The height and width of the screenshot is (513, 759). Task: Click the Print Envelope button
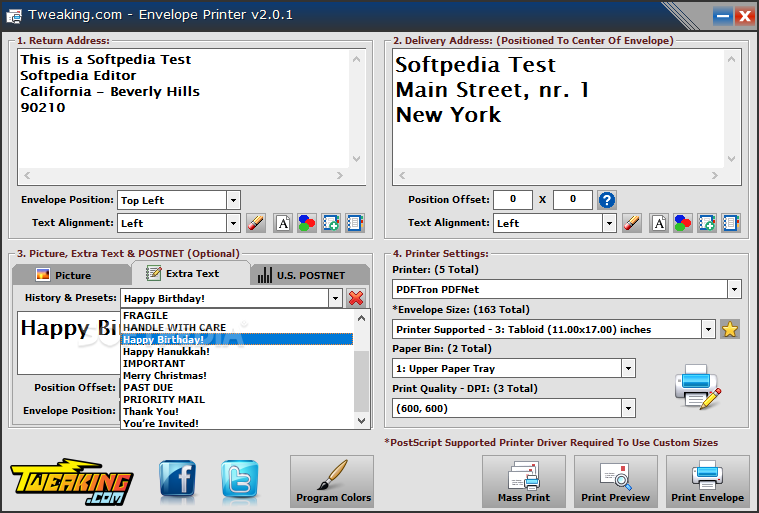tap(708, 482)
